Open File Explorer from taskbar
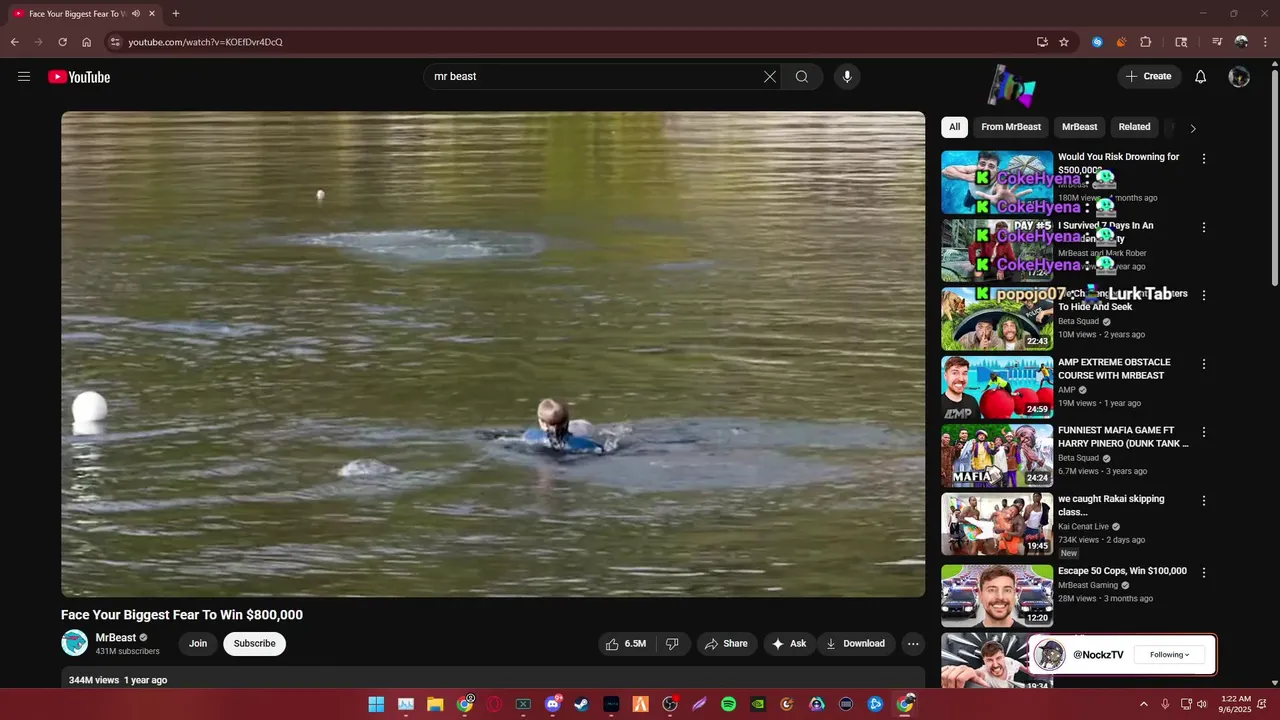 (x=435, y=704)
